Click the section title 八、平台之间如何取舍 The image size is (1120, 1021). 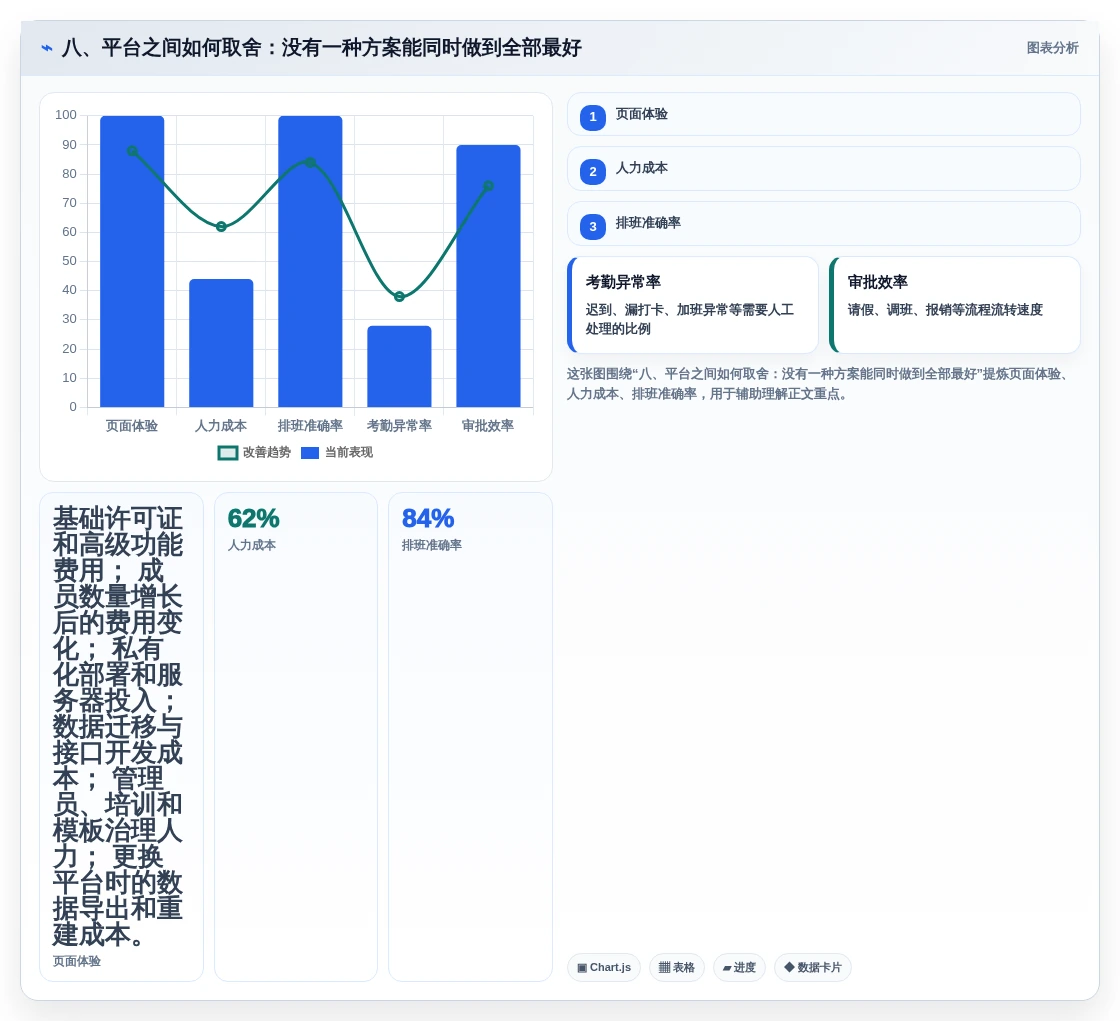pyautogui.click(x=322, y=48)
